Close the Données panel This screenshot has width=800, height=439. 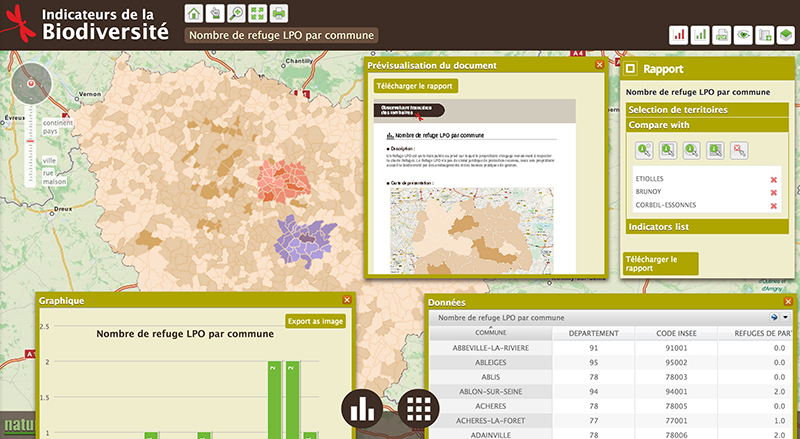788,302
